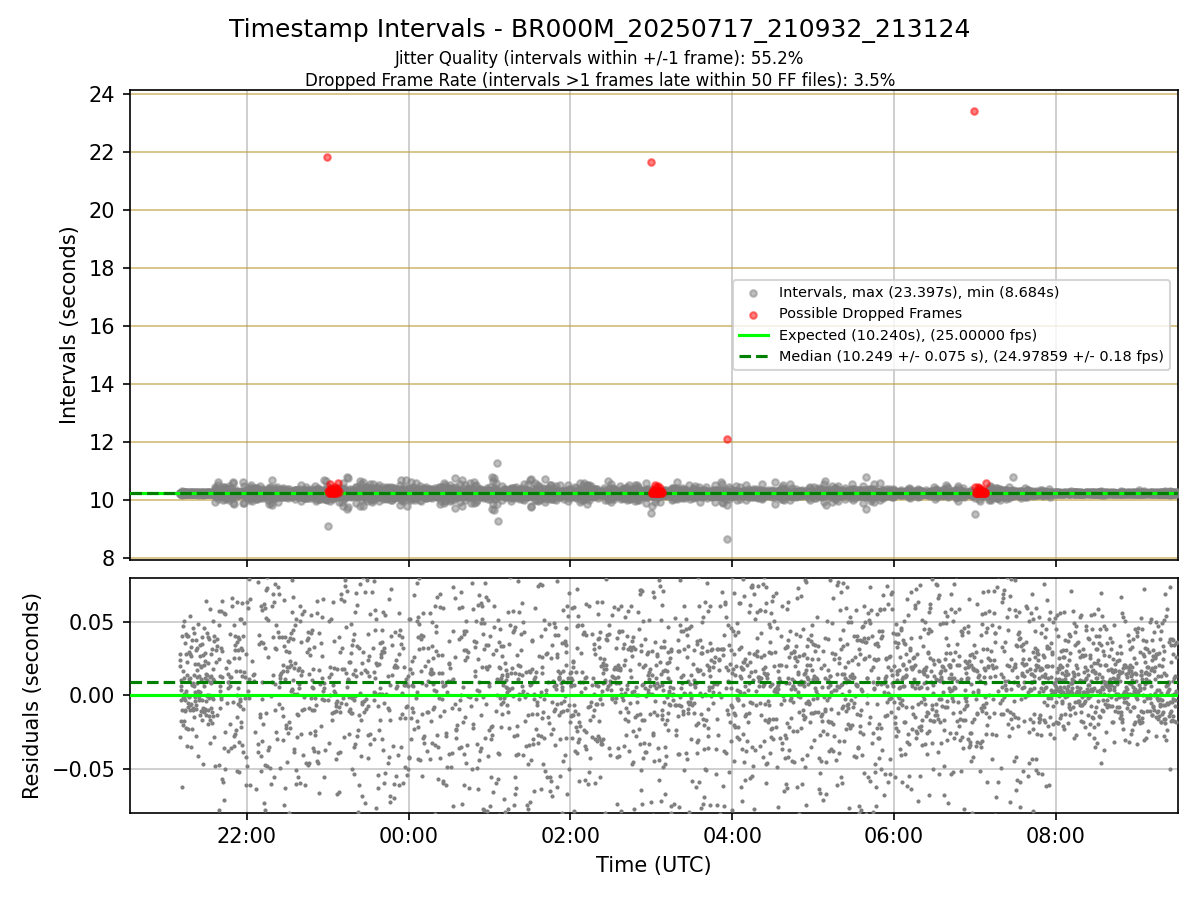This screenshot has width=1200, height=900.
Task: Click the '22:00' x-axis tick label
Action: 246,838
